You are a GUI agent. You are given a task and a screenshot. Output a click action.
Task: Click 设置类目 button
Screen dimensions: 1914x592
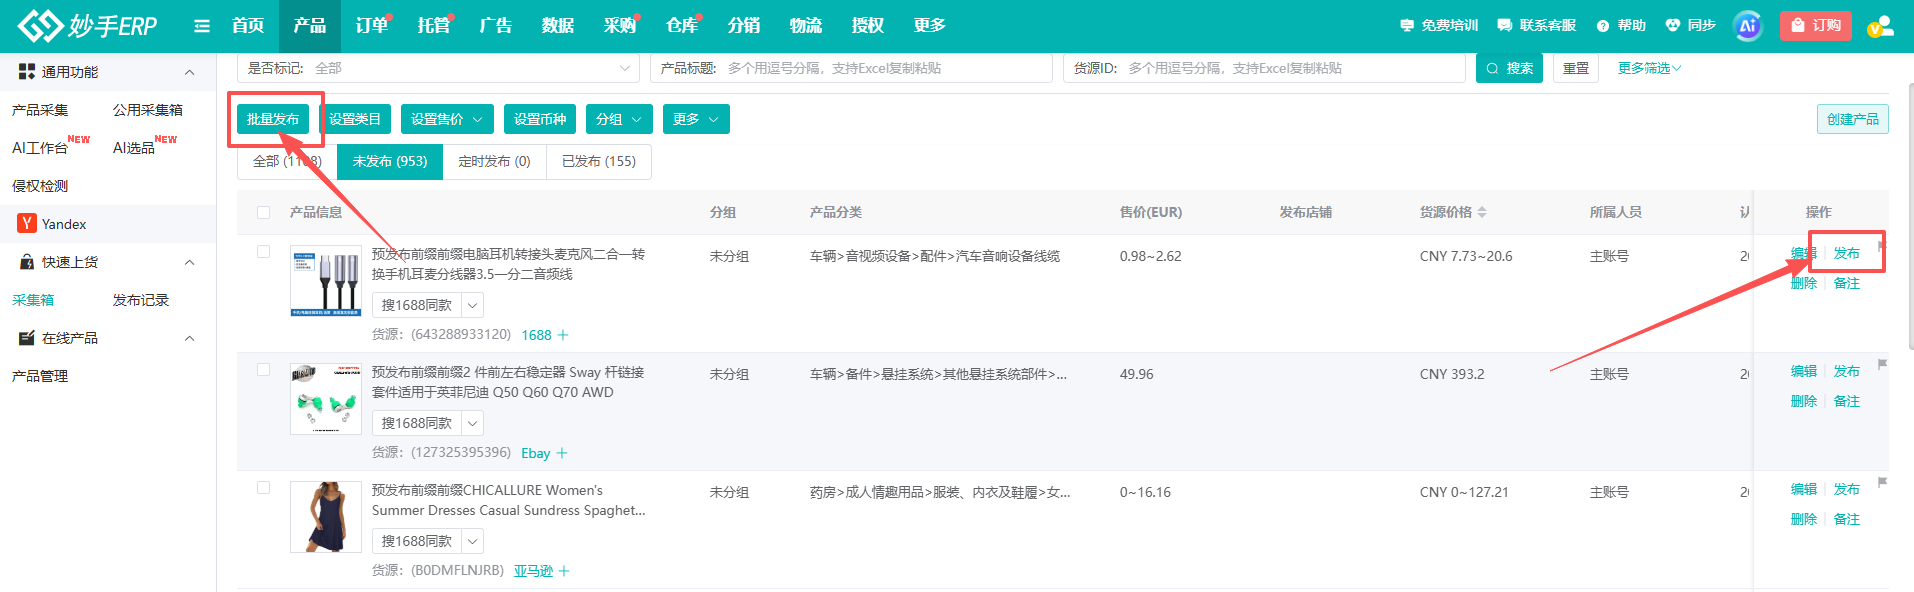point(355,119)
